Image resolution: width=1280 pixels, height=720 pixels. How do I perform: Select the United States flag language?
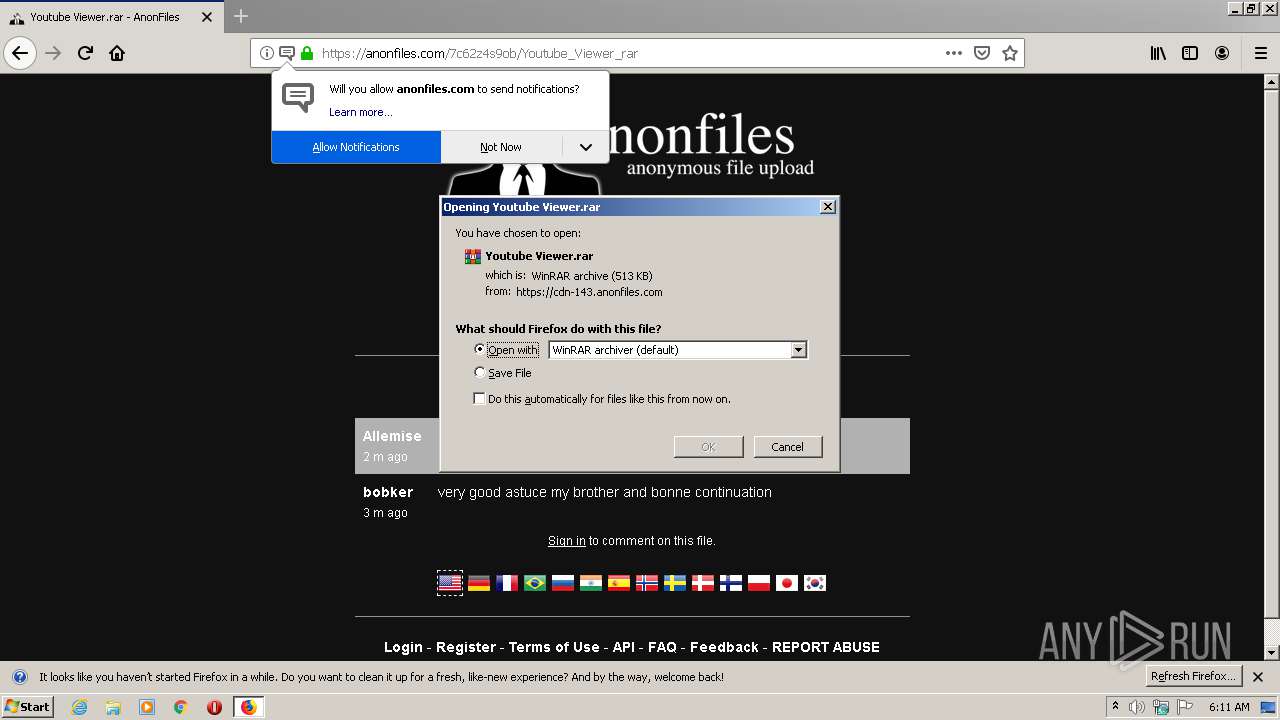[450, 583]
